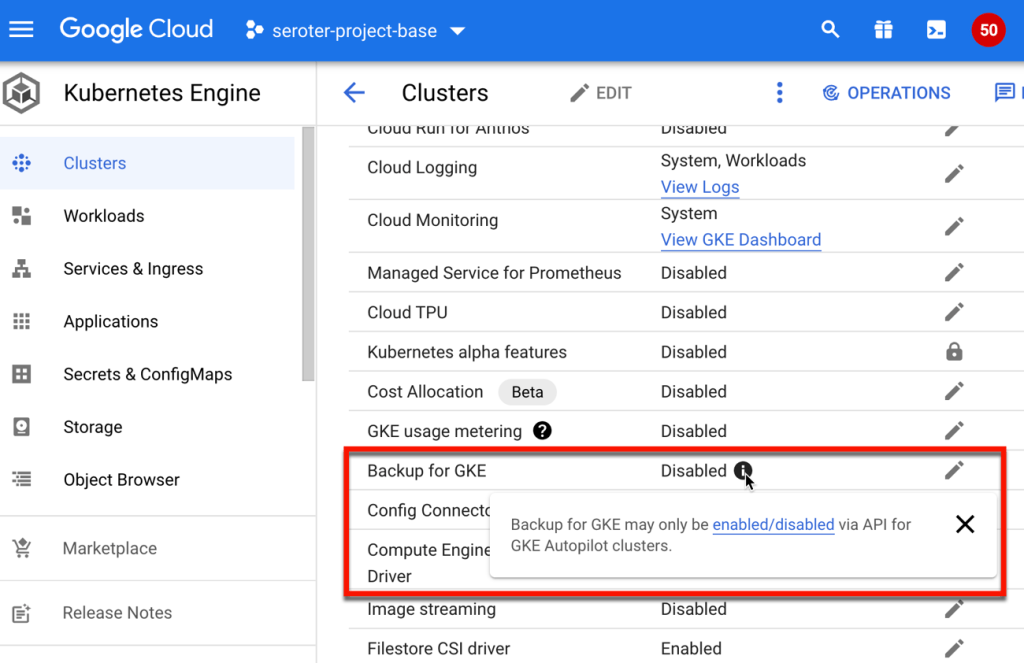Go to Services & Ingress page
1024x663 pixels.
pos(132,269)
